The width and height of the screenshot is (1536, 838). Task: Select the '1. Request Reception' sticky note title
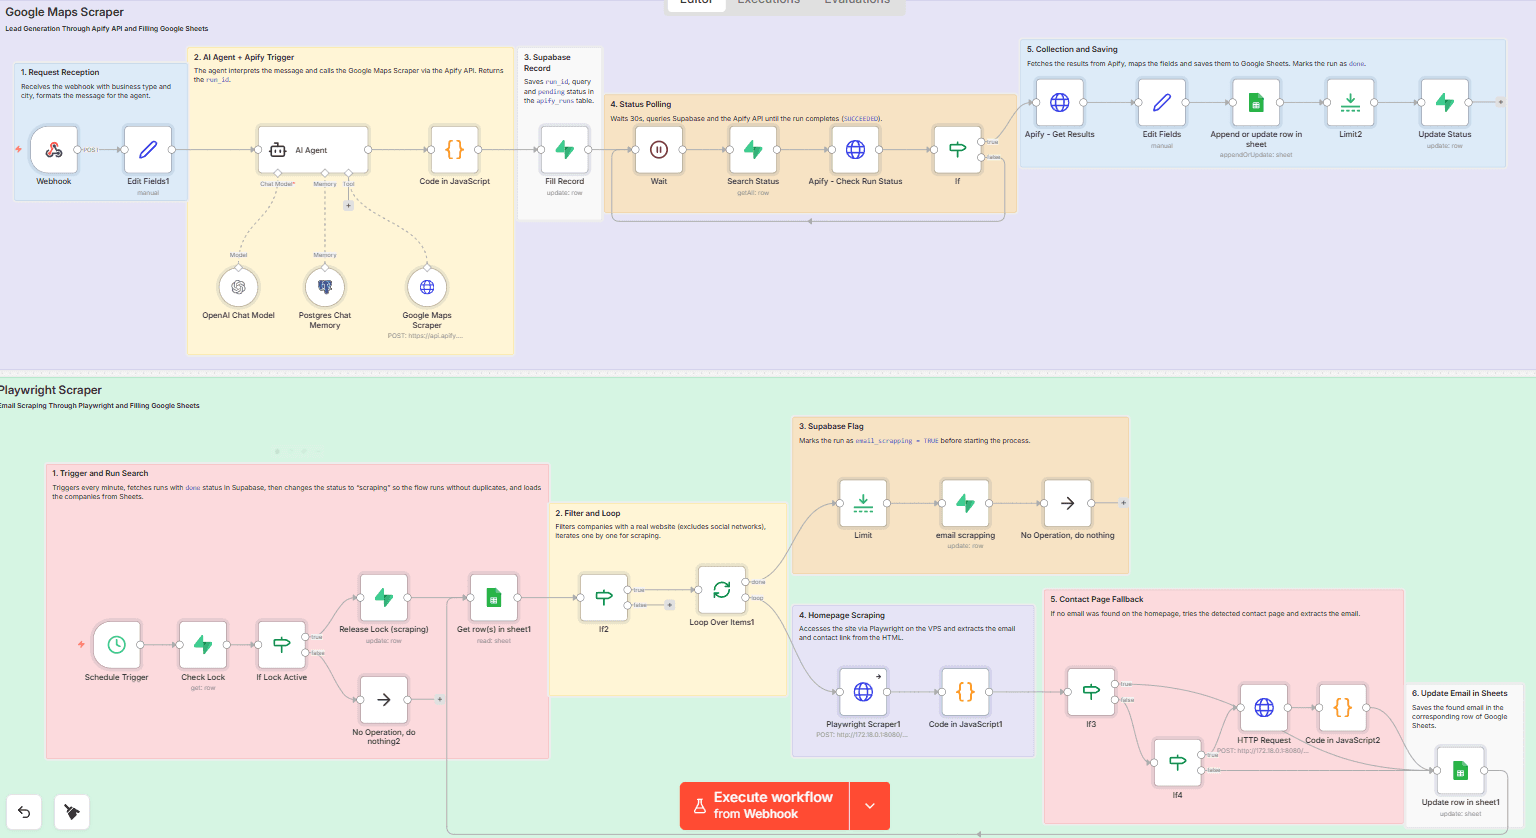pyautogui.click(x=60, y=72)
